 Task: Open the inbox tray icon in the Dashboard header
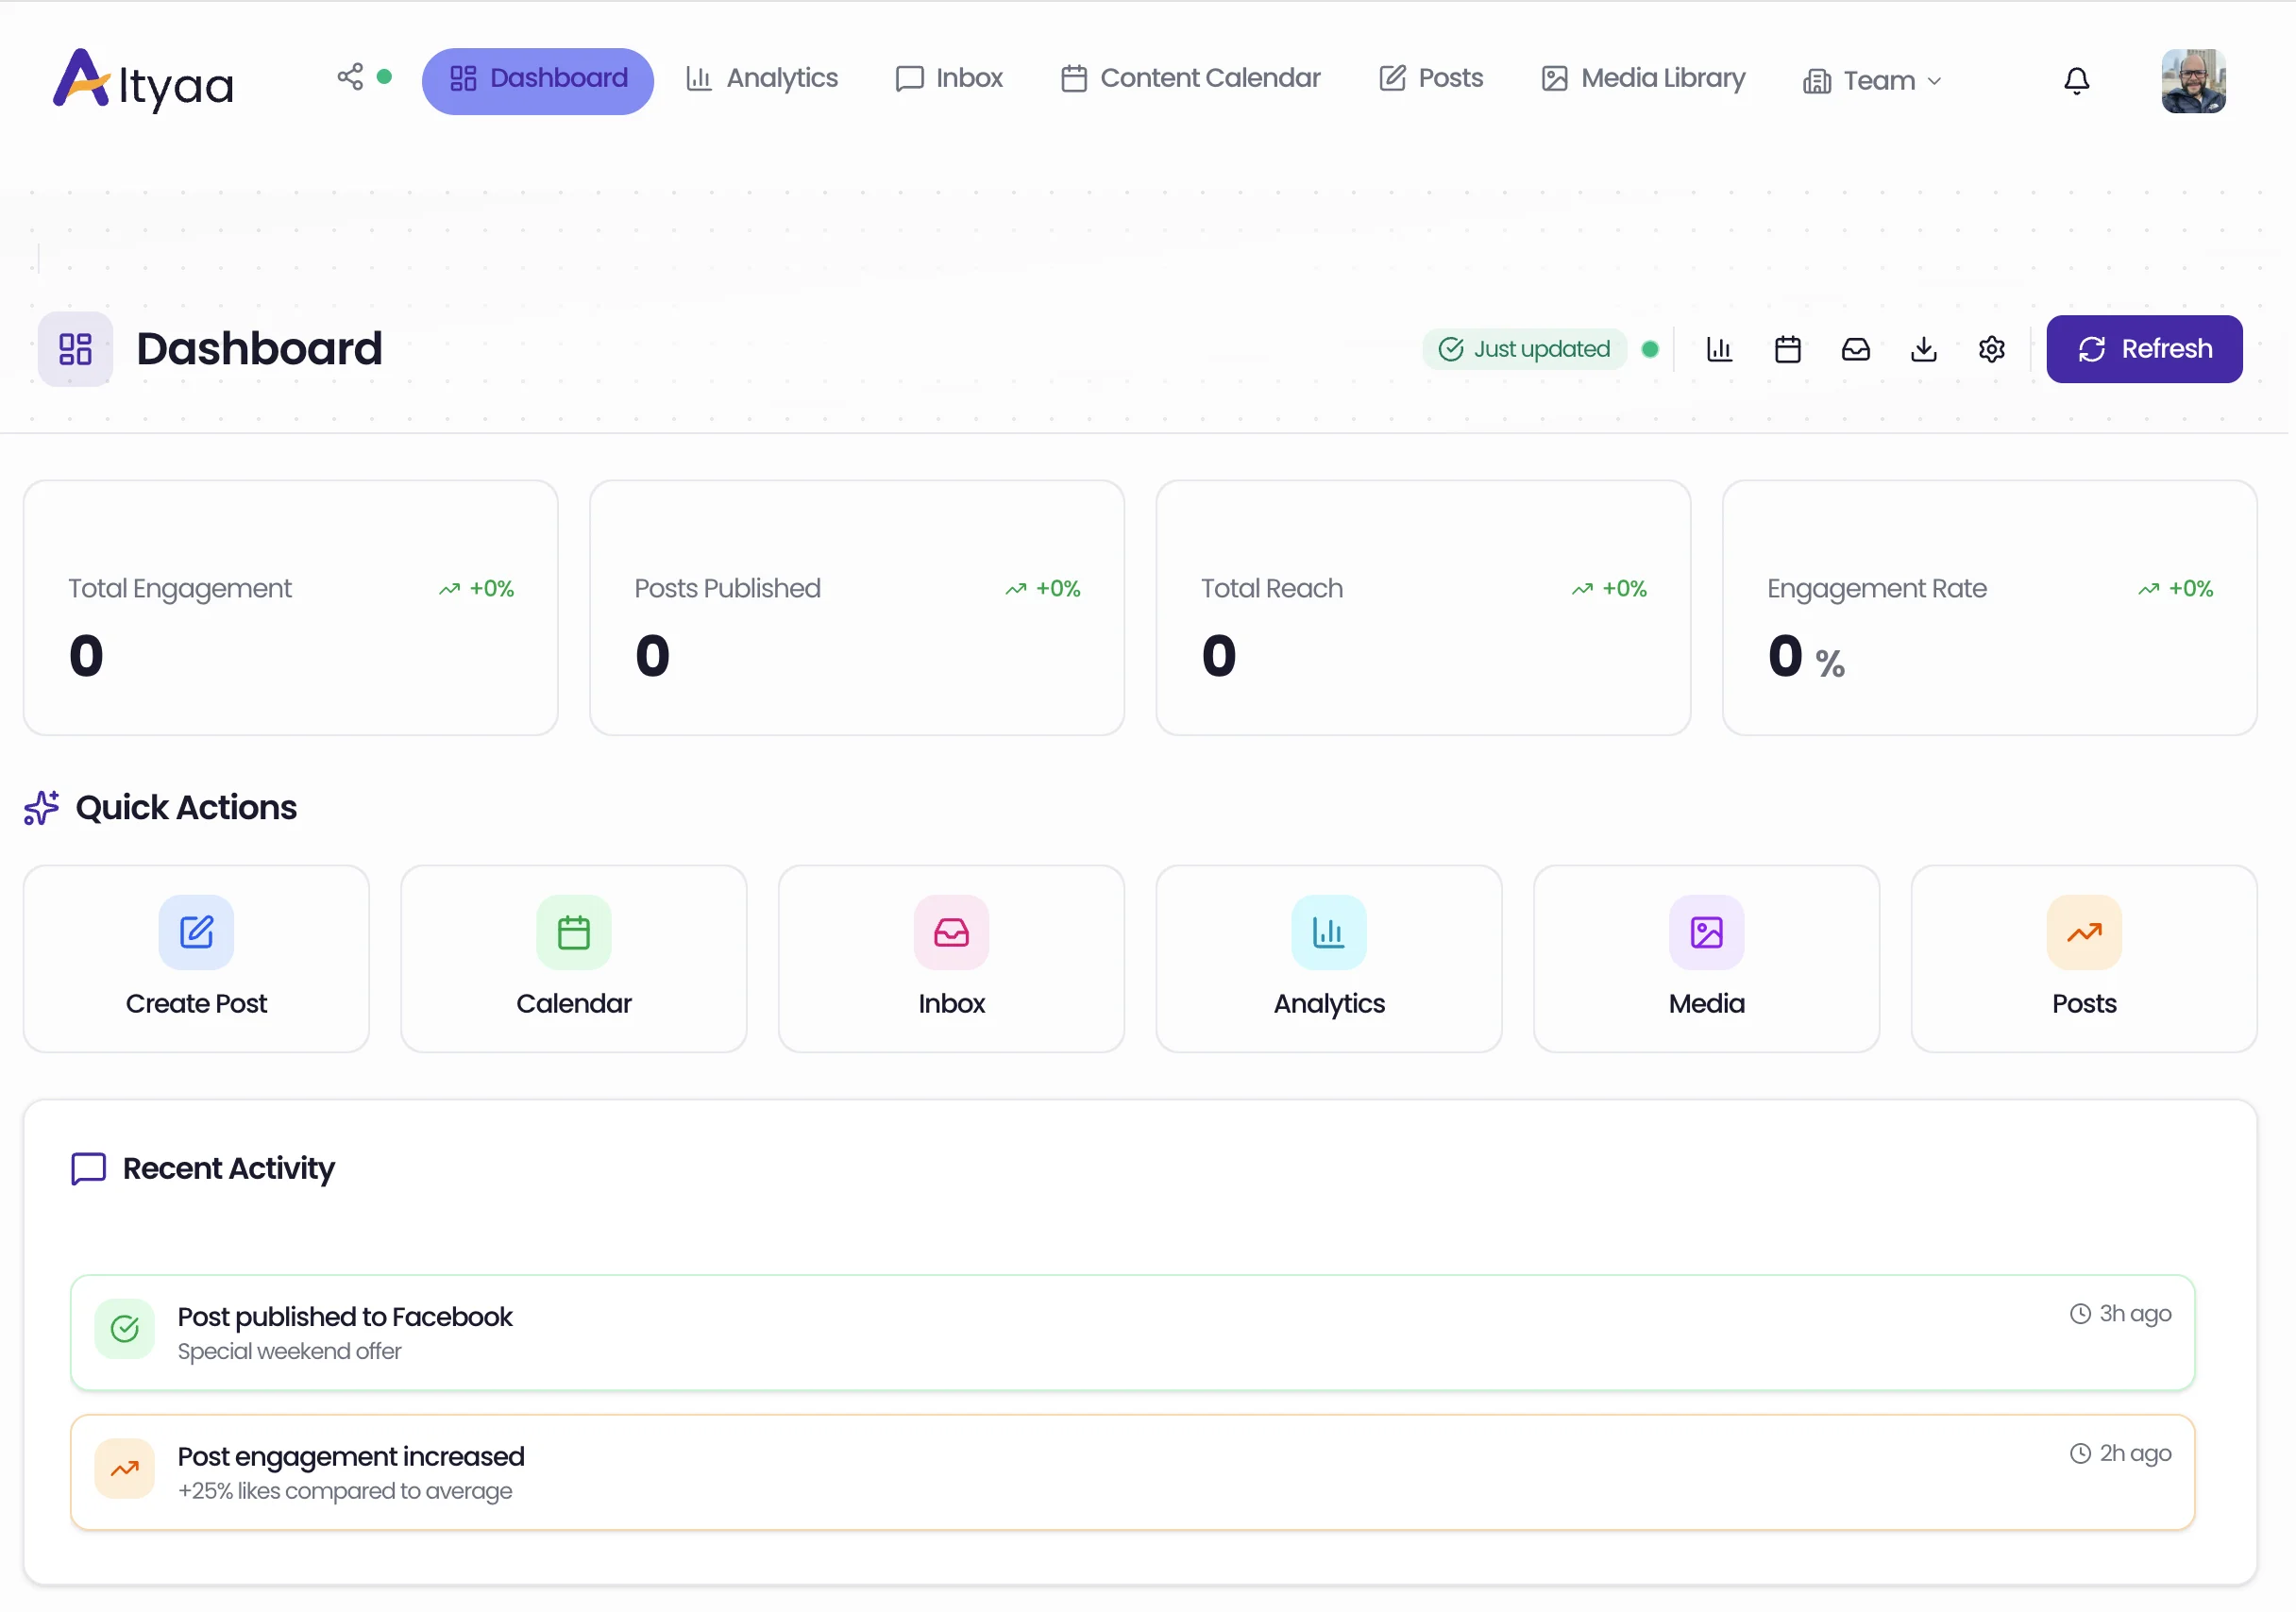(1856, 349)
